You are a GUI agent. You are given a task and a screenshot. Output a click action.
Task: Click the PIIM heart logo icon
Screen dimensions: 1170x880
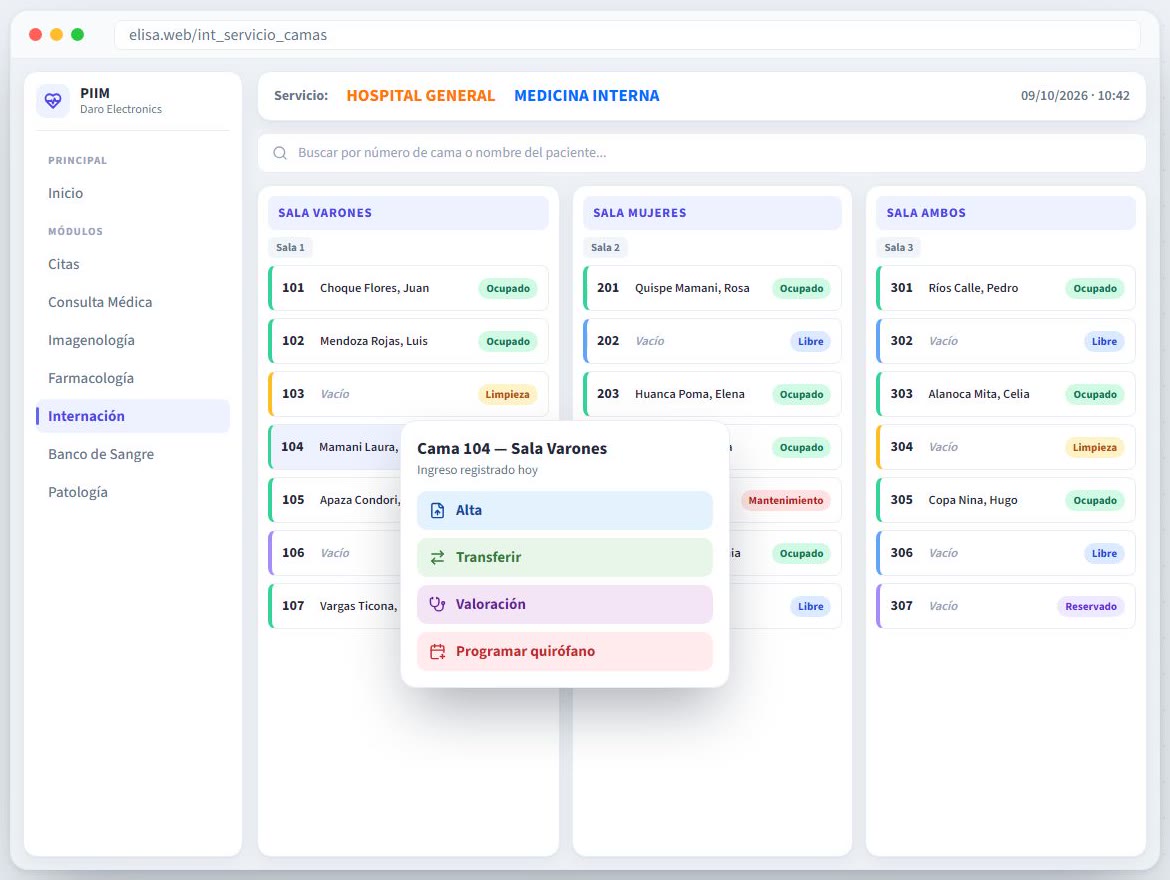pos(53,100)
